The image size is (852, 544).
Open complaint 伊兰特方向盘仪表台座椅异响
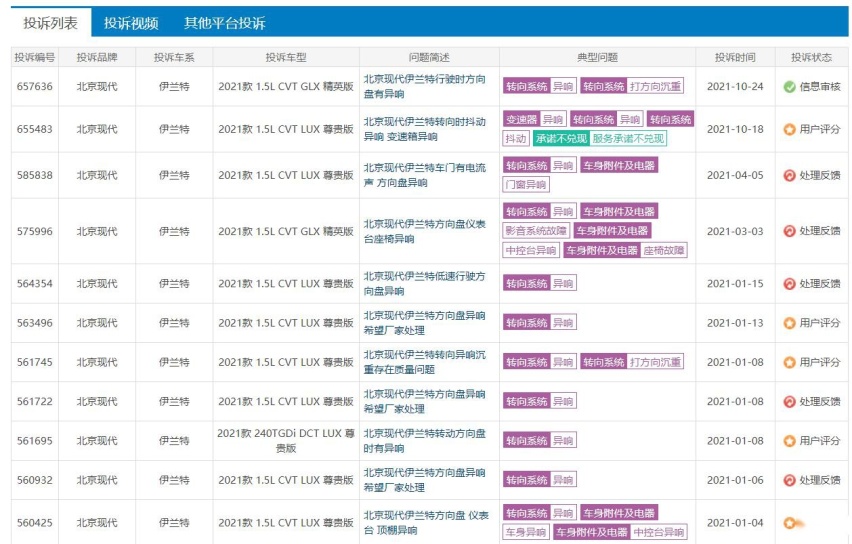(424, 232)
